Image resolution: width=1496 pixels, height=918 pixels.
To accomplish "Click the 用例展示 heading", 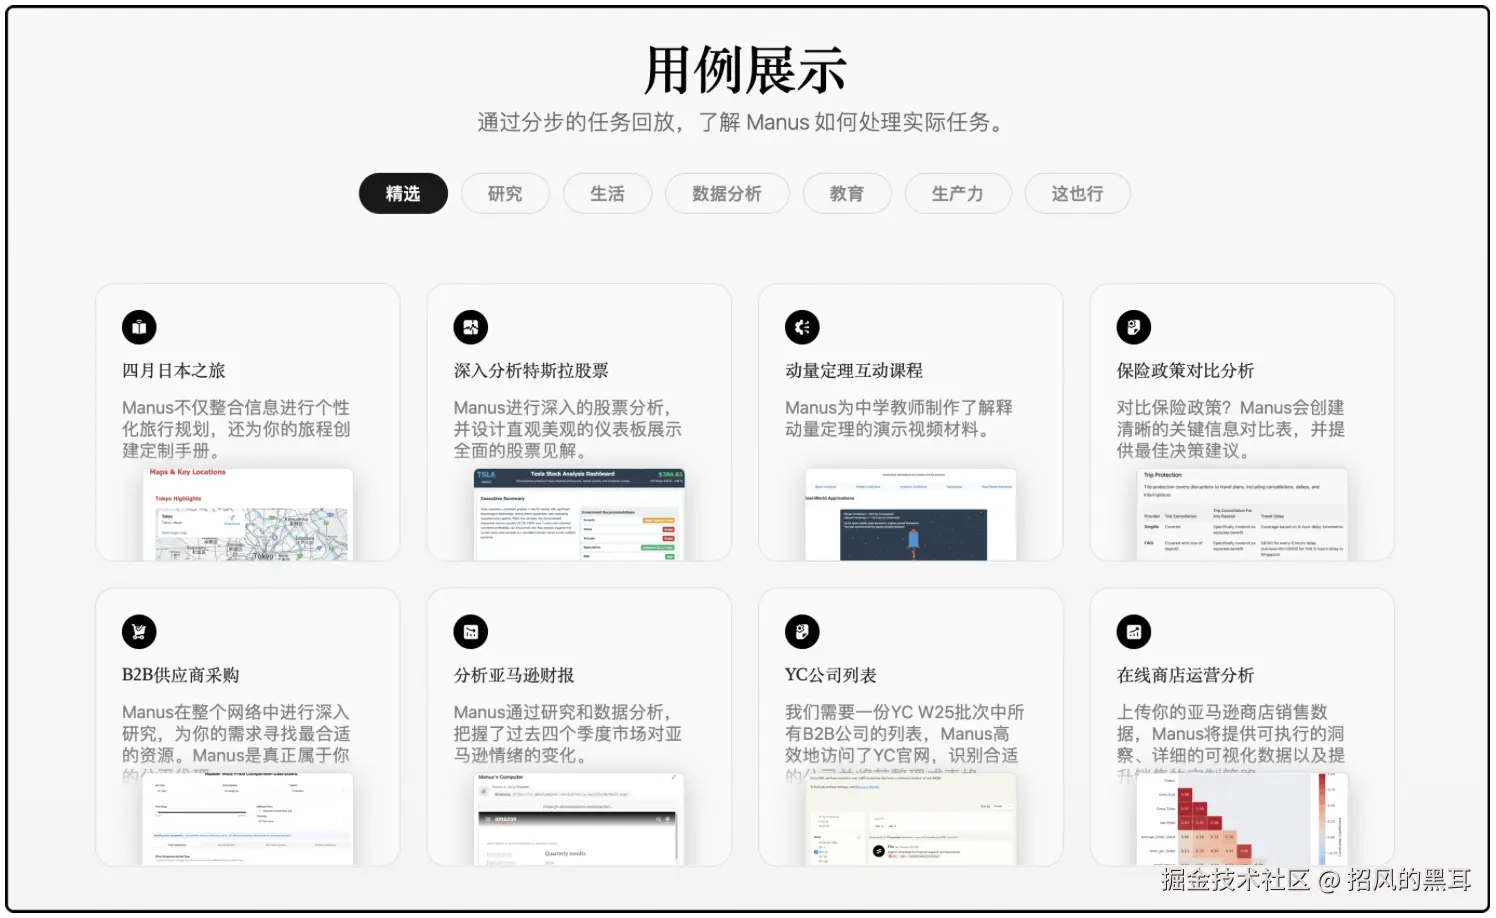I will [x=745, y=70].
